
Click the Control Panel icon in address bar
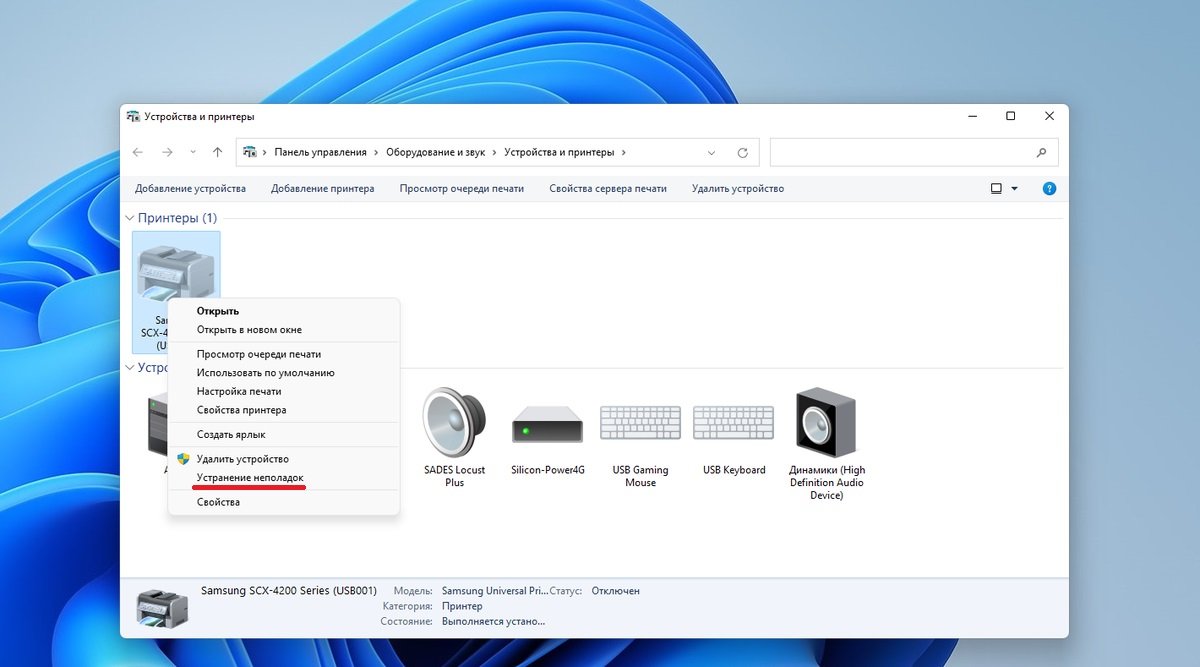[x=250, y=152]
